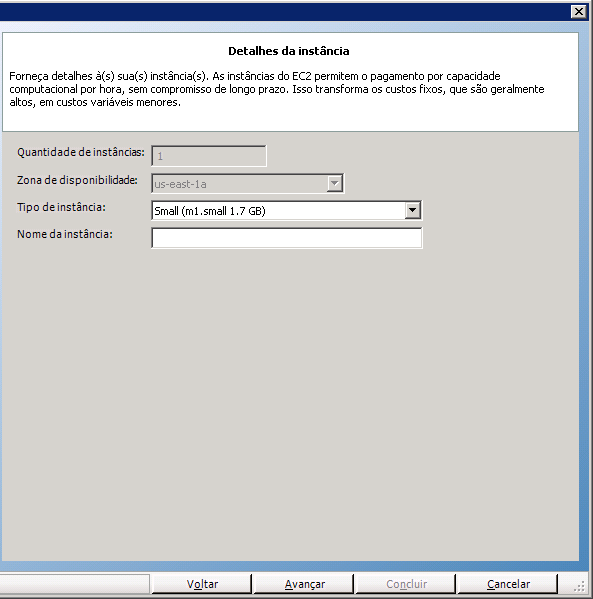
Task: Click the Quantidade de instâncias label
Action: [81, 152]
